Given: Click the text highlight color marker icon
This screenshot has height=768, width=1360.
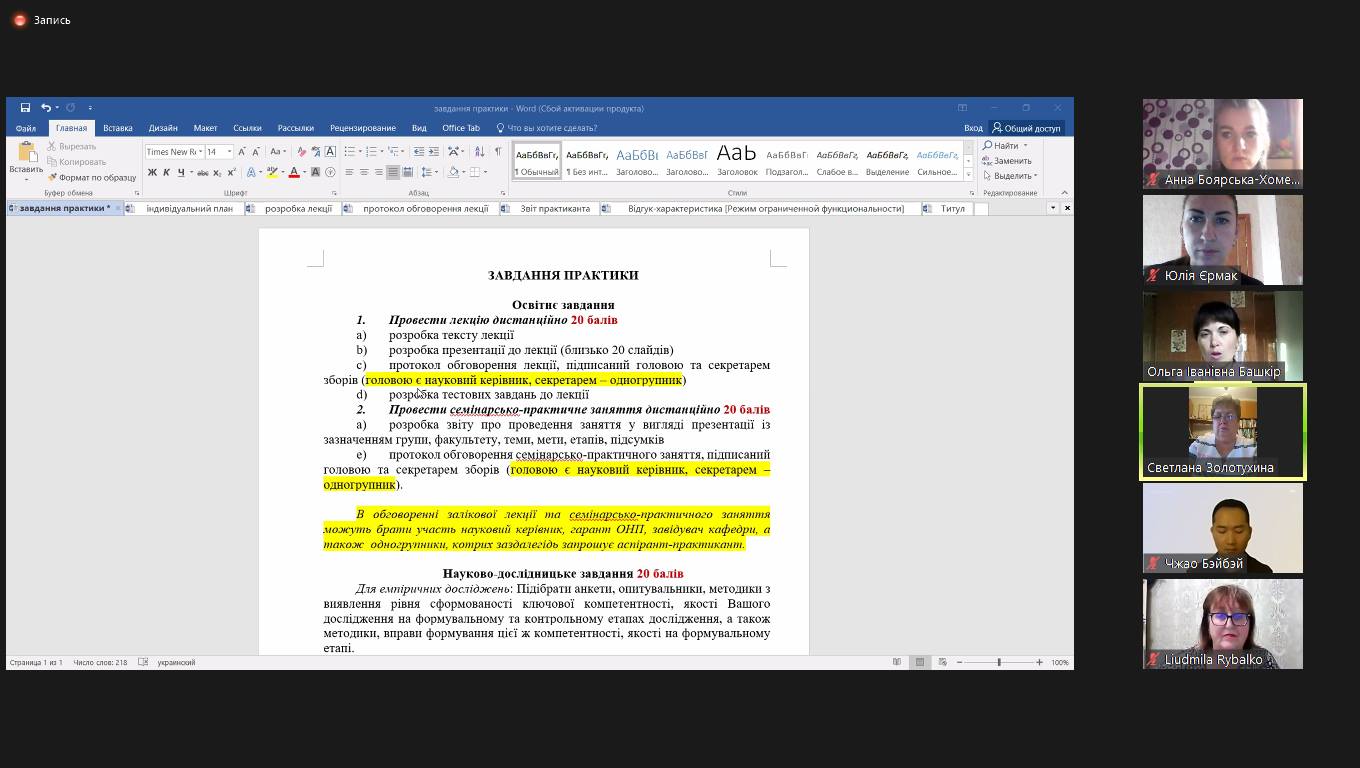Looking at the screenshot, I should 271,172.
